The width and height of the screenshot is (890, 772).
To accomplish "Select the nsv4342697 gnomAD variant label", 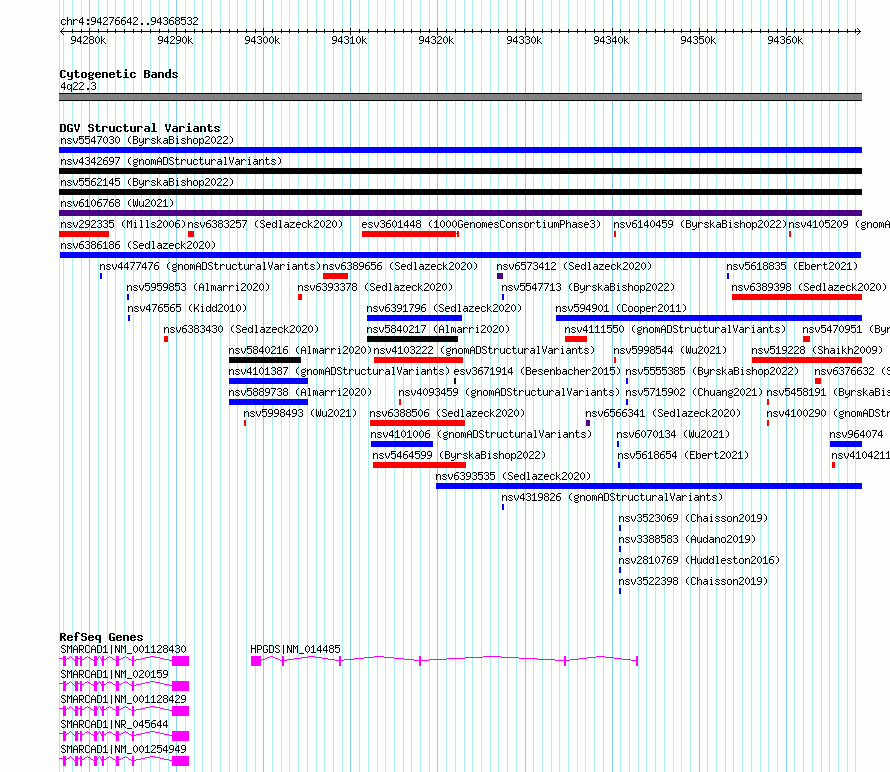I will pyautogui.click(x=171, y=161).
